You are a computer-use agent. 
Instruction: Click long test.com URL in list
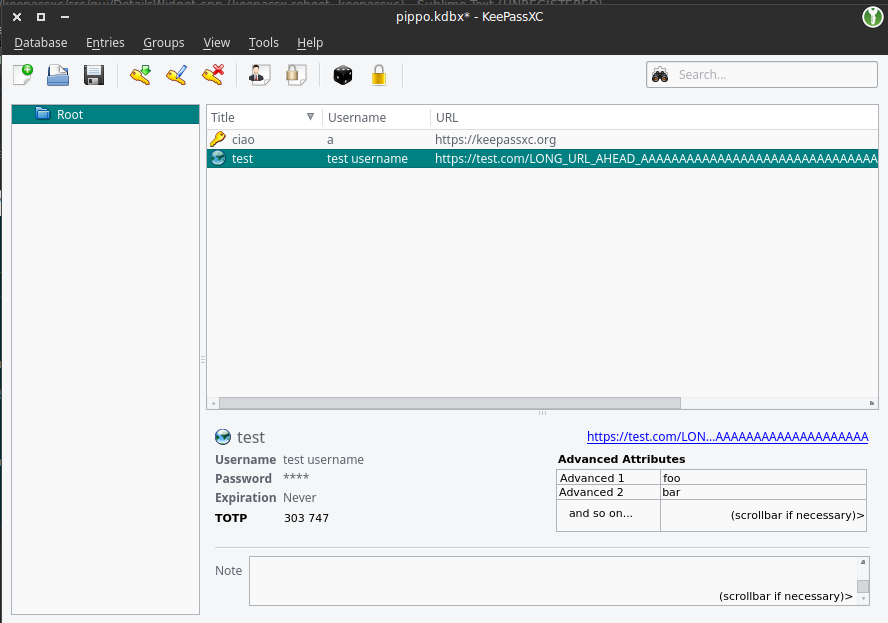[656, 159]
